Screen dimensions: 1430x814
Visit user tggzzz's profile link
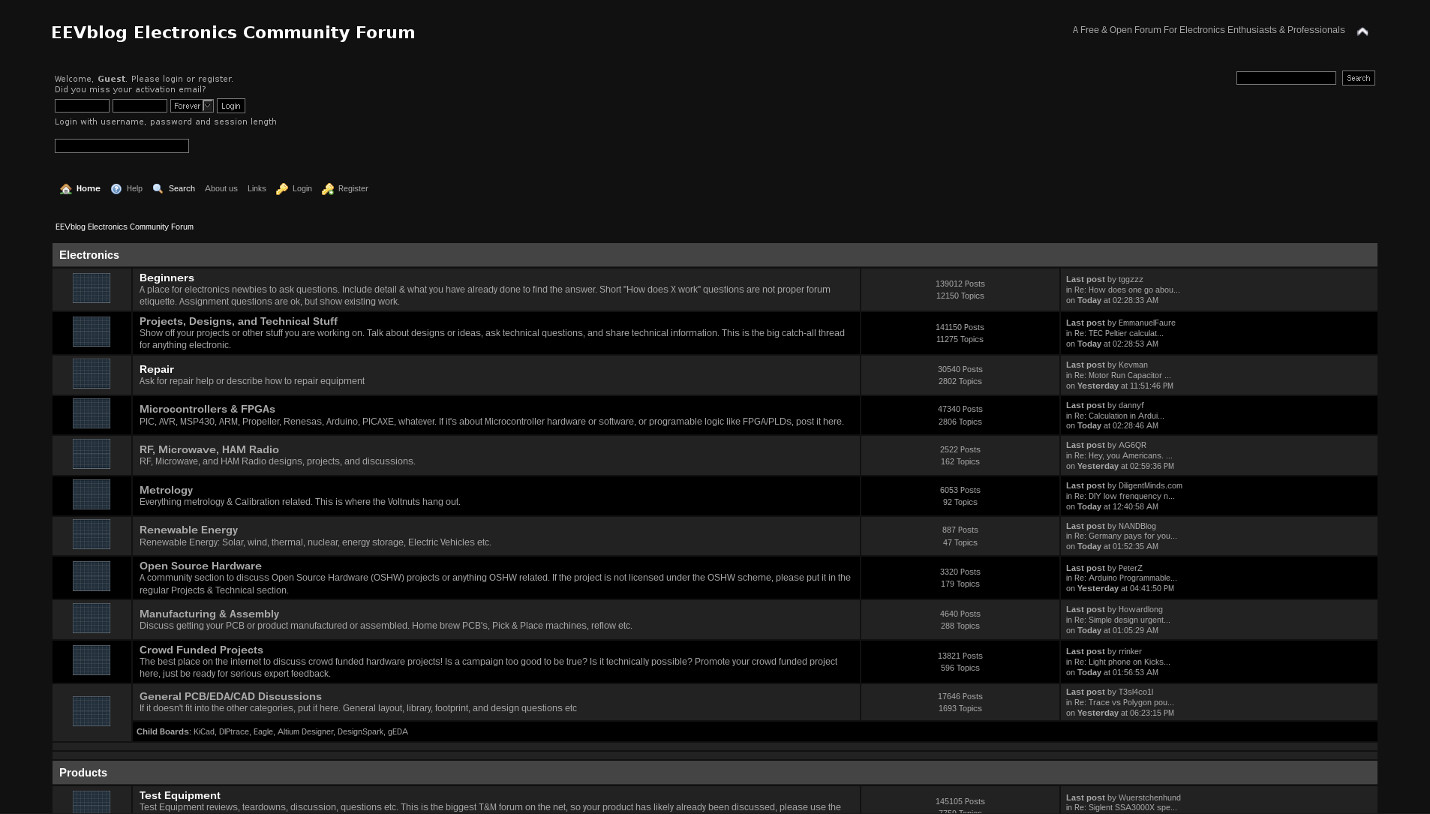coord(1130,279)
